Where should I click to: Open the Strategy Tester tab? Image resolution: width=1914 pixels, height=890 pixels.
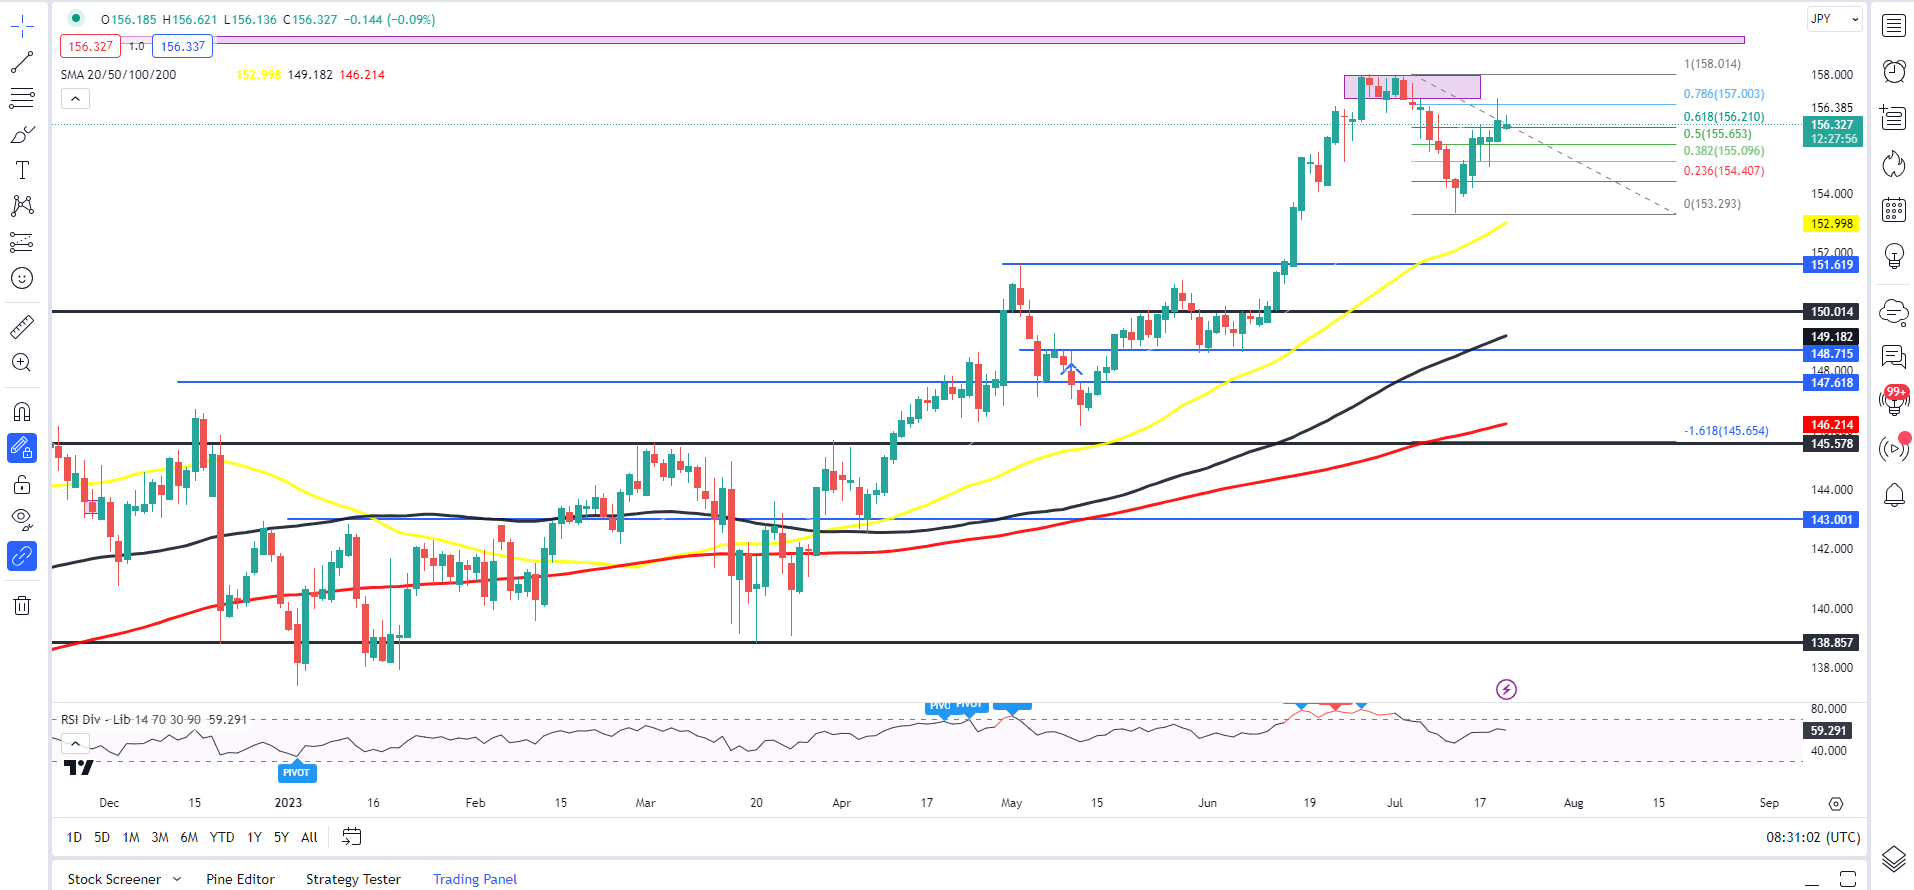point(353,879)
